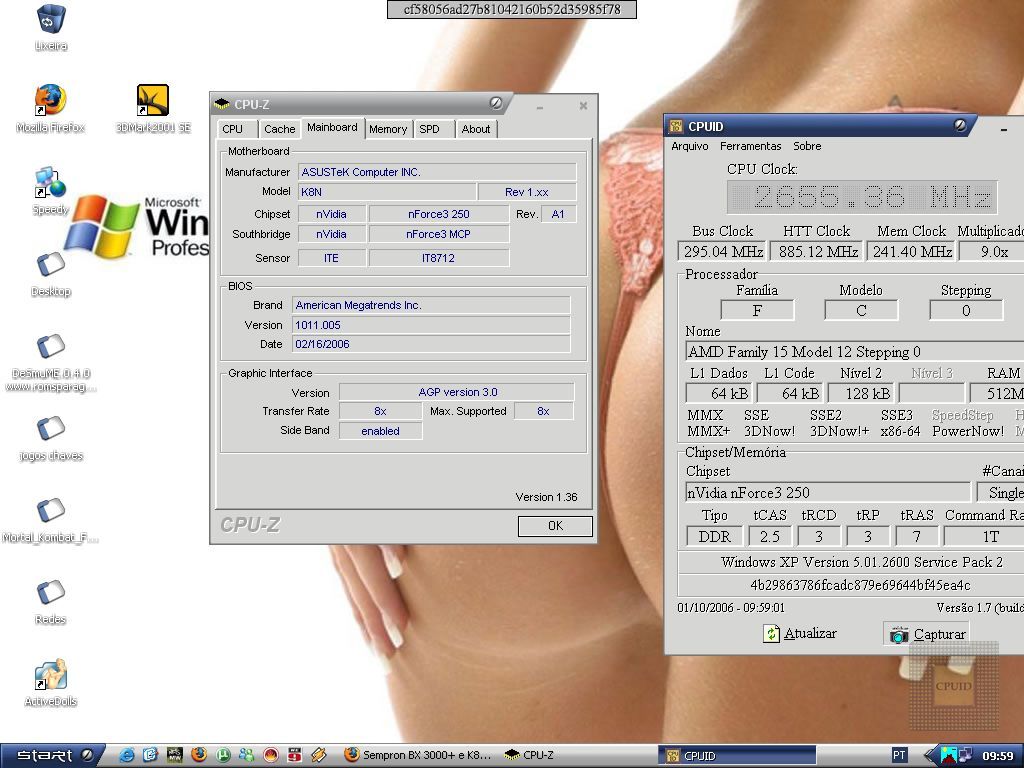
Task: Switch to the Cache tab in CPU-Z
Action: coord(280,129)
